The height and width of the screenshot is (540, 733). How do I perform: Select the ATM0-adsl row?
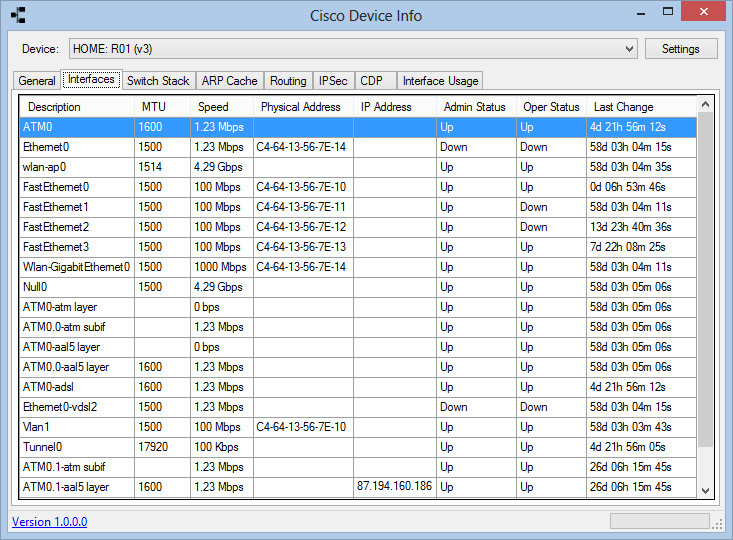pos(358,387)
